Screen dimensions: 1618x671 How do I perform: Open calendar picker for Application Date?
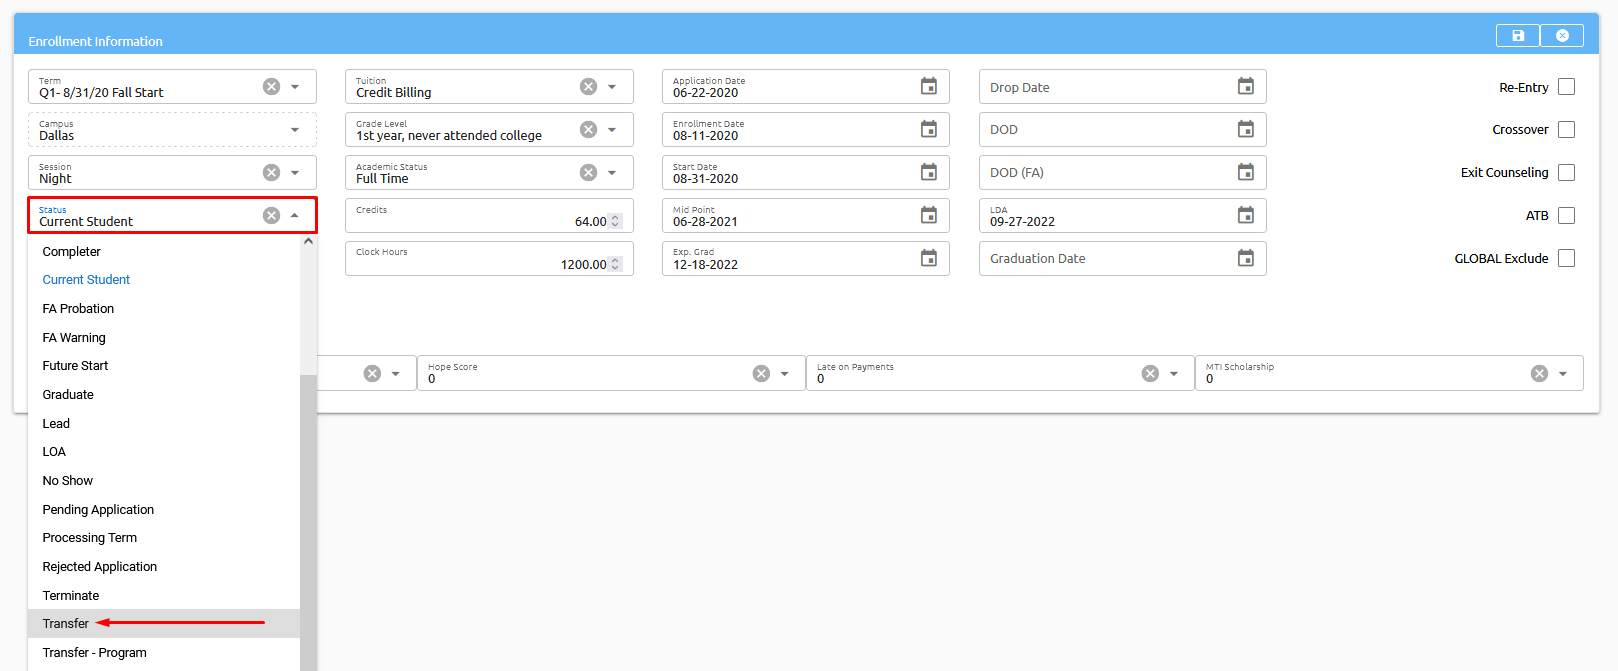928,87
